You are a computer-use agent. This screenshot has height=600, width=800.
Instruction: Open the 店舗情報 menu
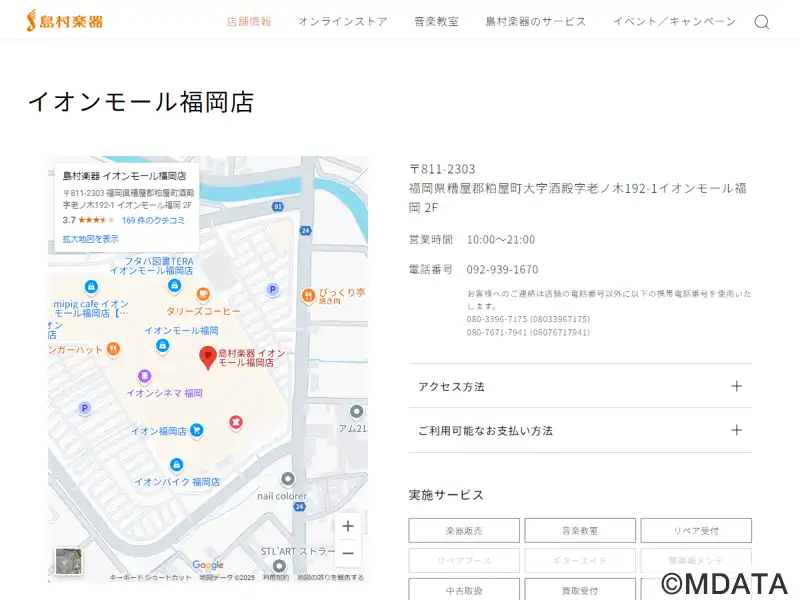tap(248, 21)
